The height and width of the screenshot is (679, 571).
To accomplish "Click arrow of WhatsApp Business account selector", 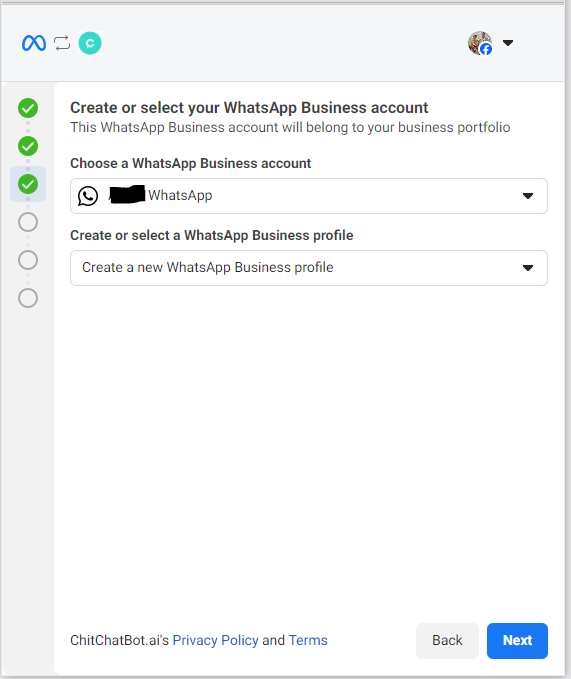I will coord(528,196).
